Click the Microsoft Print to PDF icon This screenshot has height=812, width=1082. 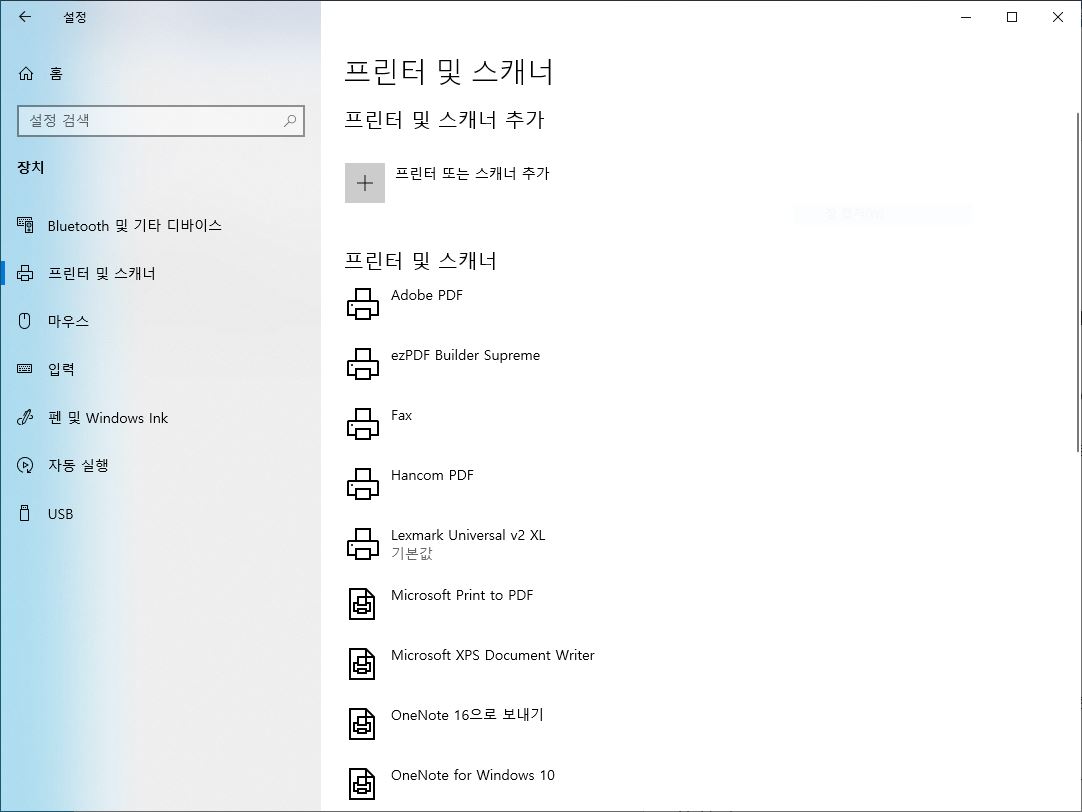point(362,604)
